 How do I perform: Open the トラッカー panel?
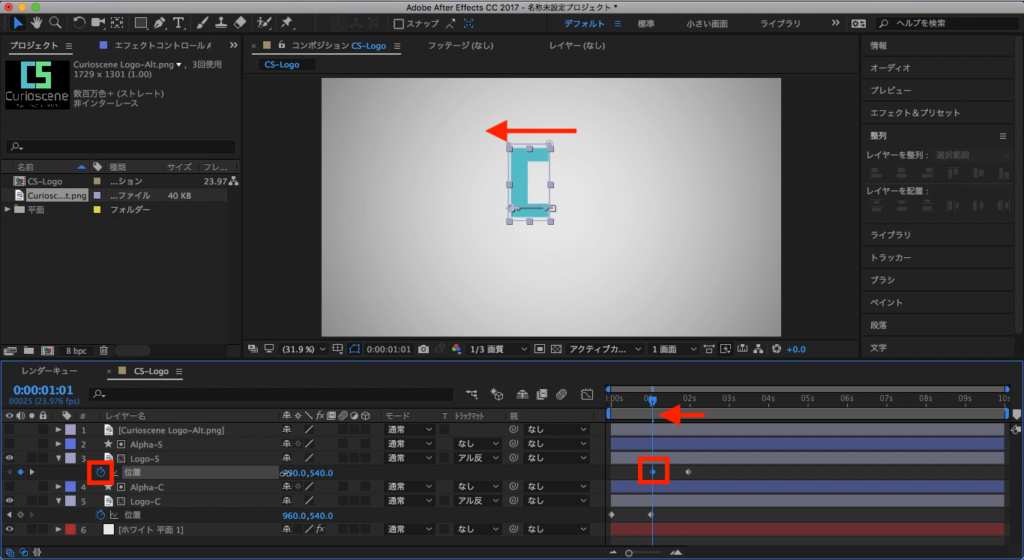890,258
